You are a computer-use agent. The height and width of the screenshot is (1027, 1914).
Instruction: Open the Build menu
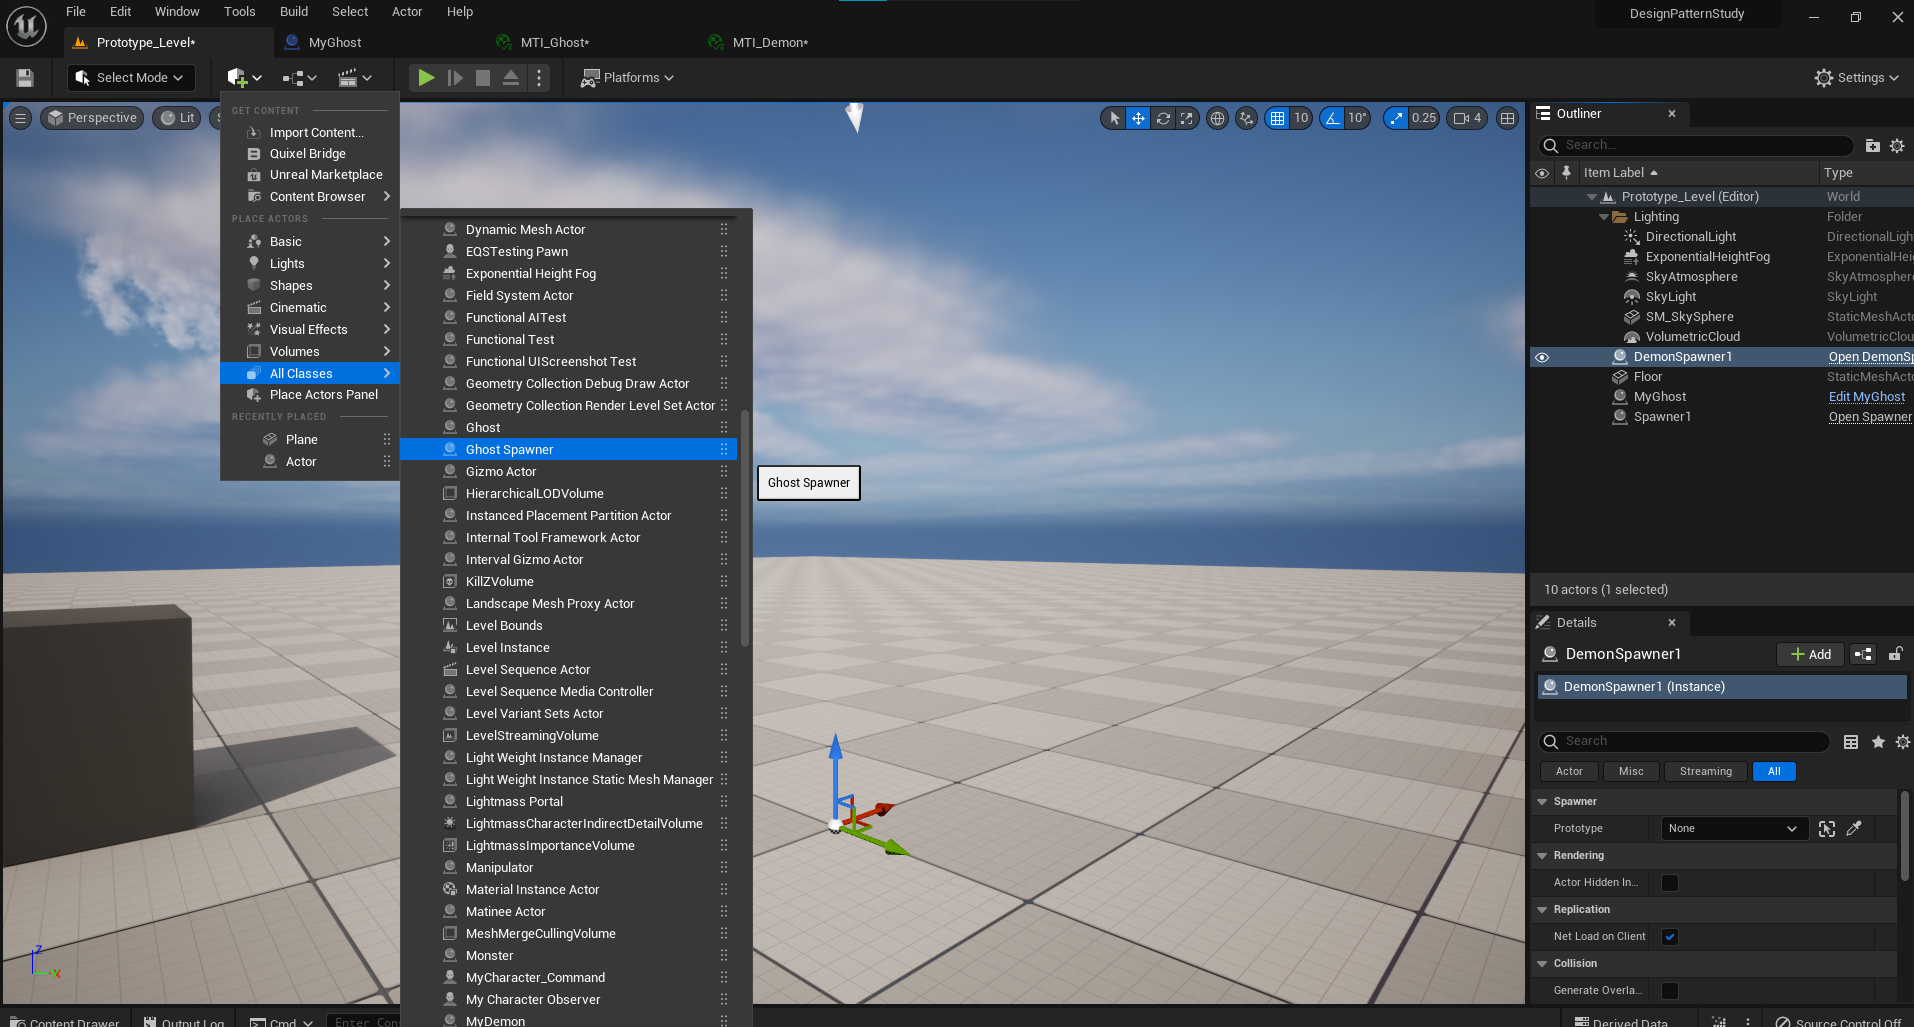[294, 12]
